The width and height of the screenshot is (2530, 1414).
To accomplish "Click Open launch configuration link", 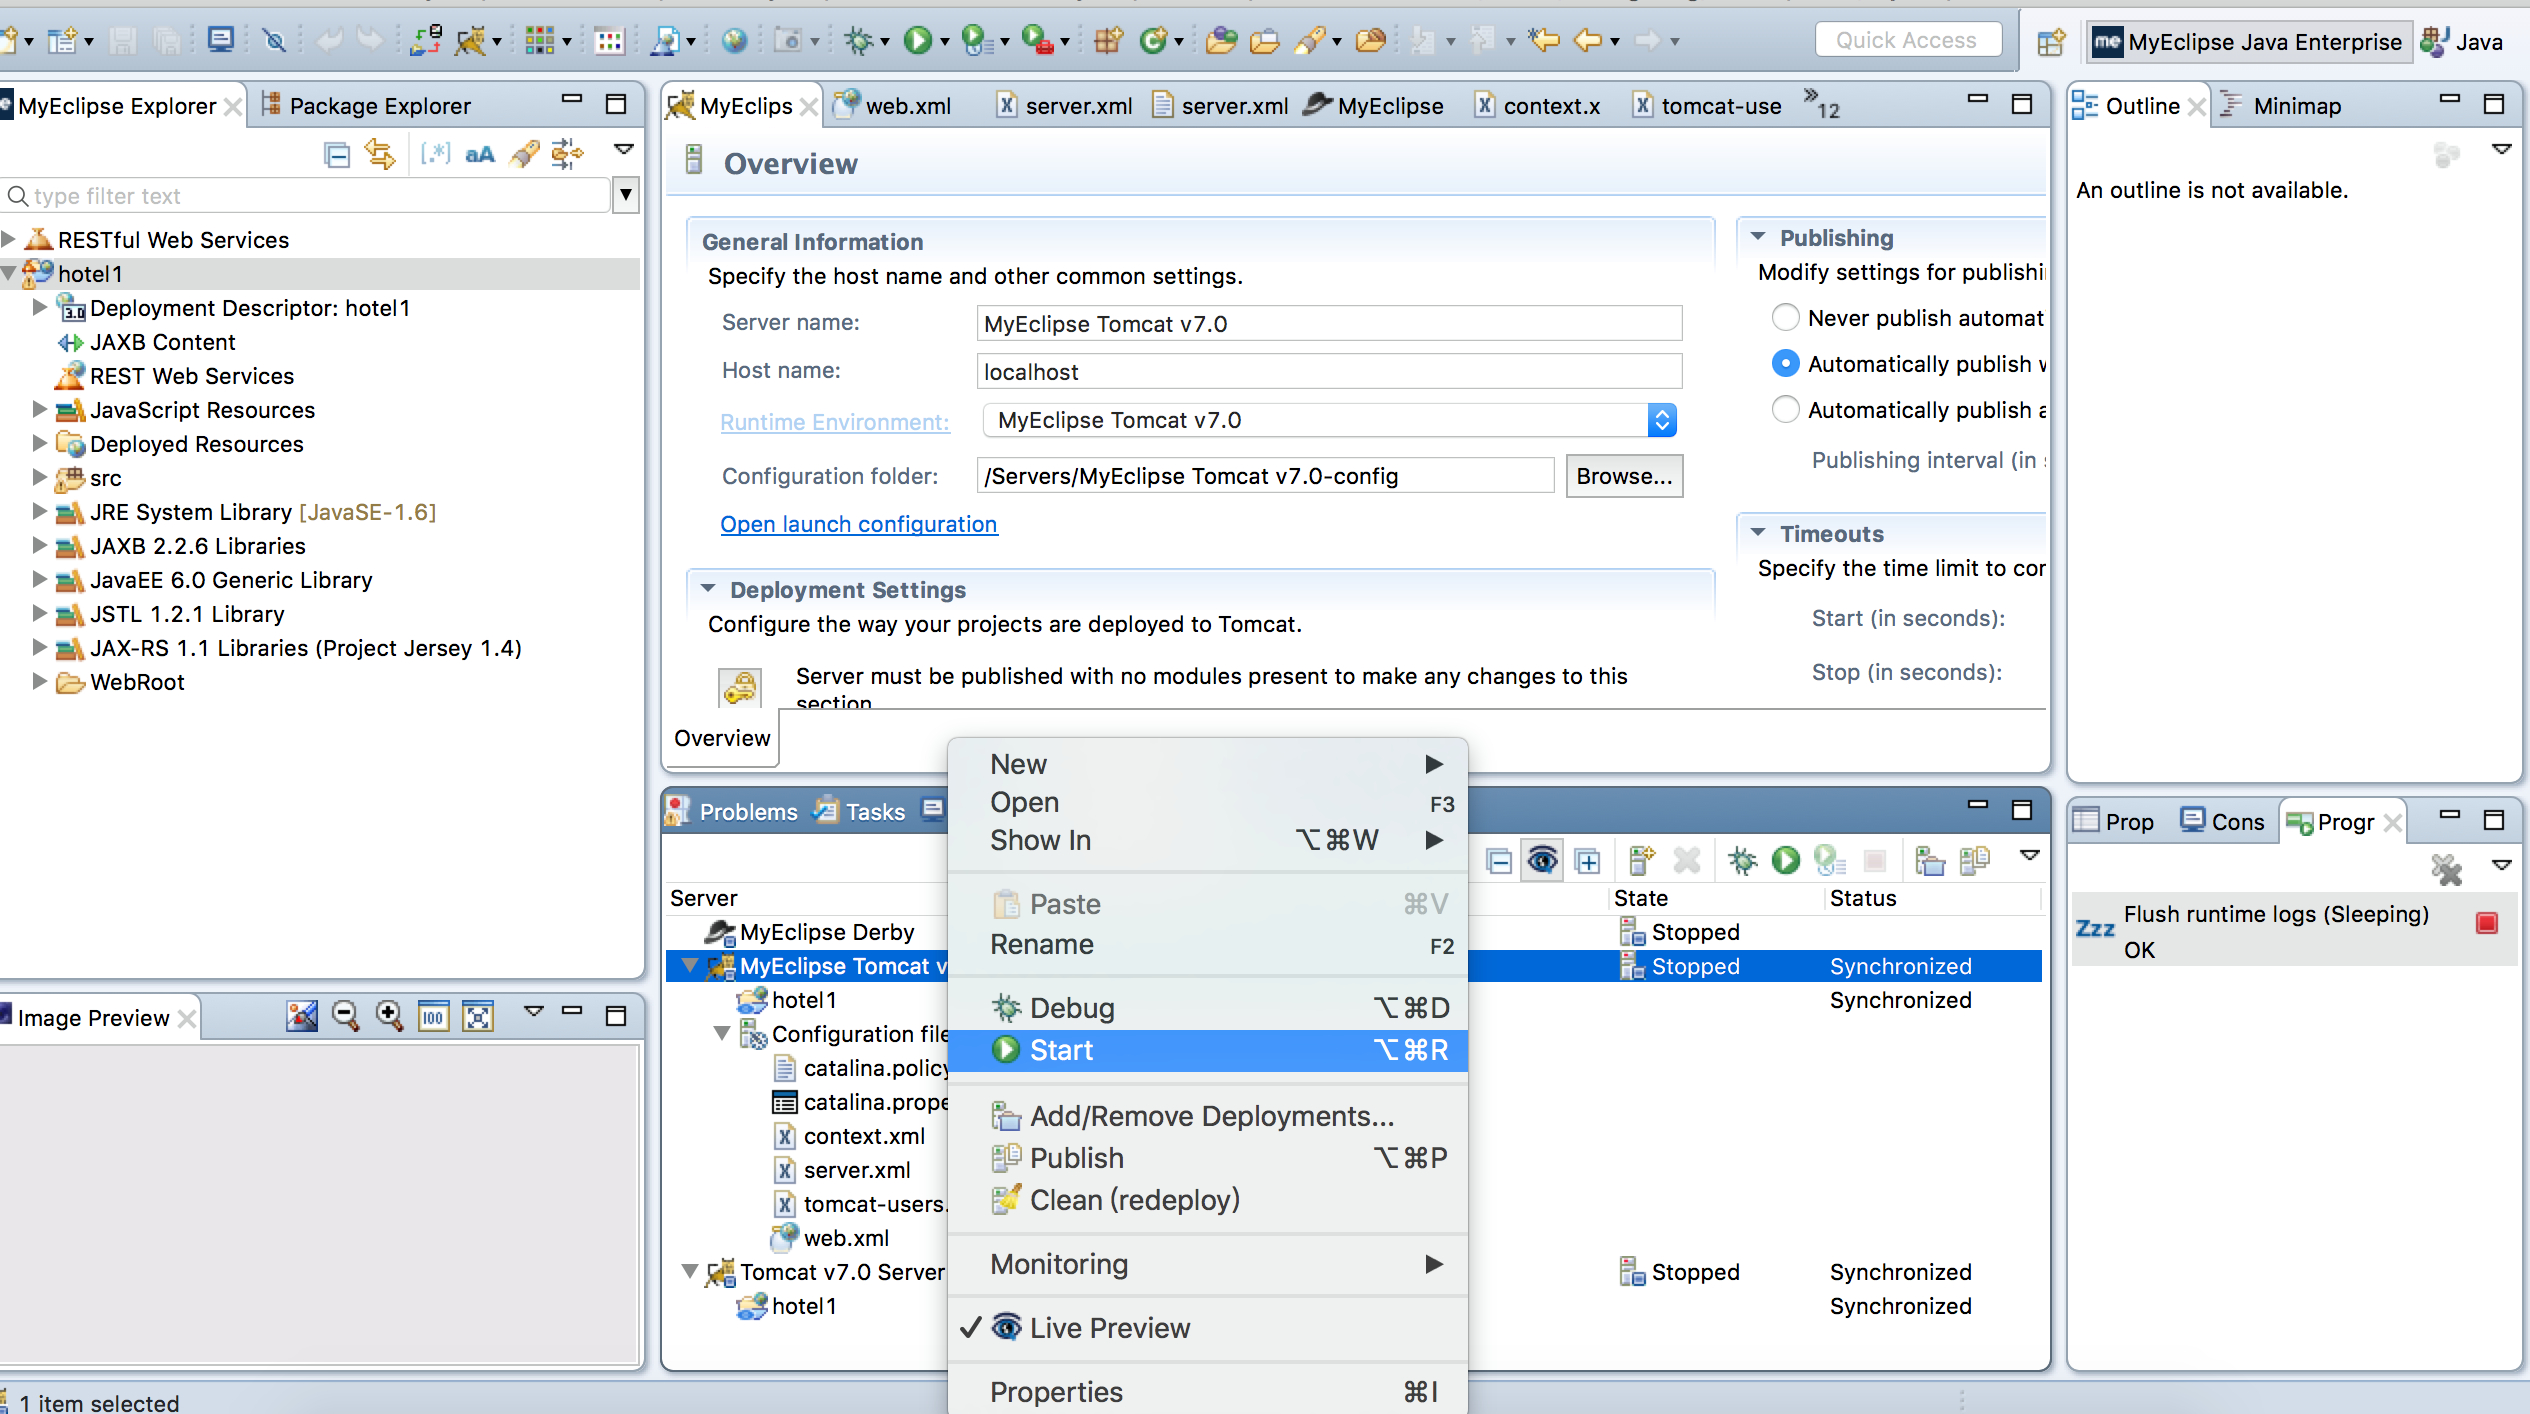I will 858,524.
